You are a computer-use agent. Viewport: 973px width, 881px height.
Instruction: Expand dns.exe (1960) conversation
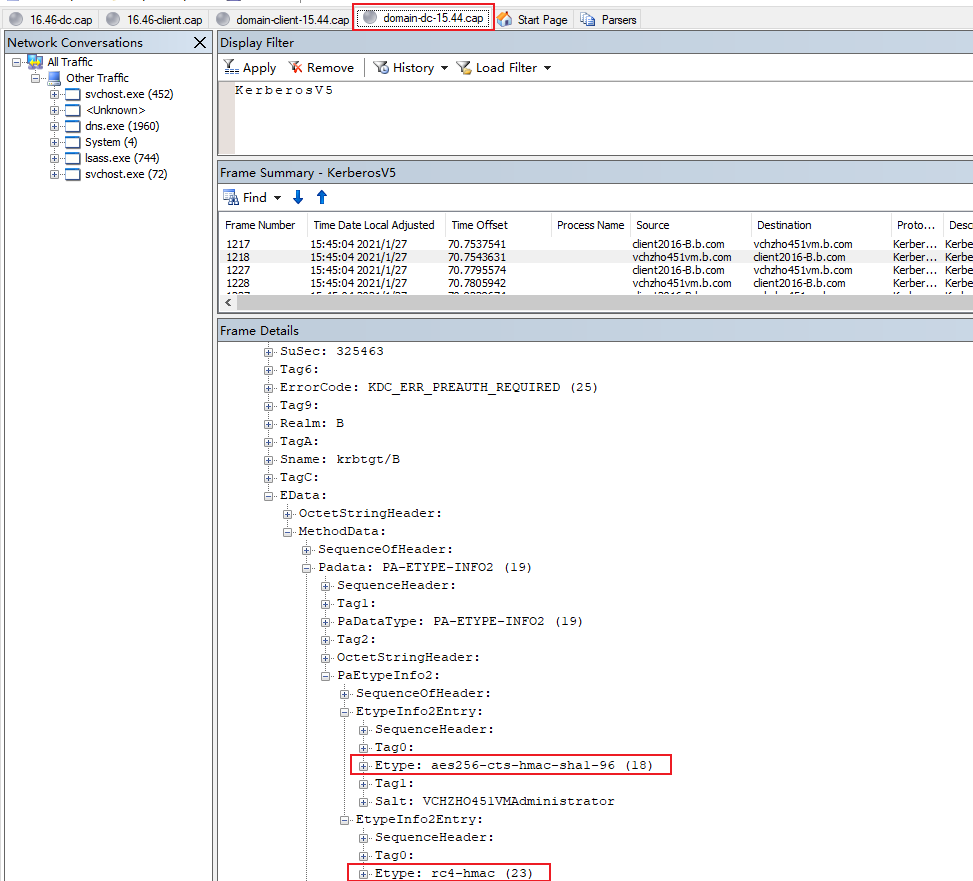click(x=55, y=127)
